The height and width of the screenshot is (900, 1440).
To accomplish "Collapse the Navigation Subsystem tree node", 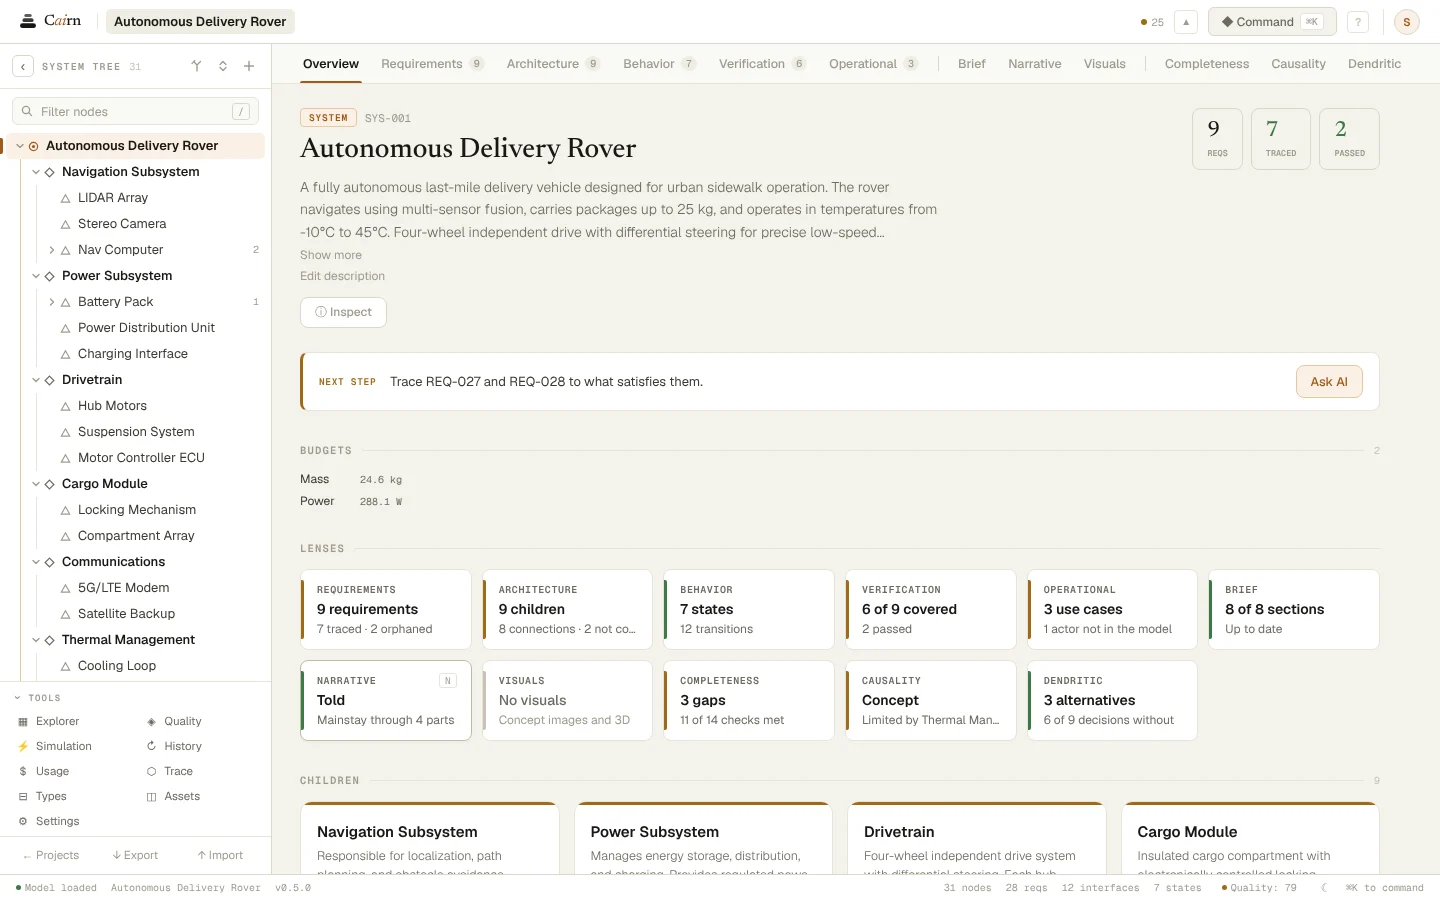I will point(36,172).
